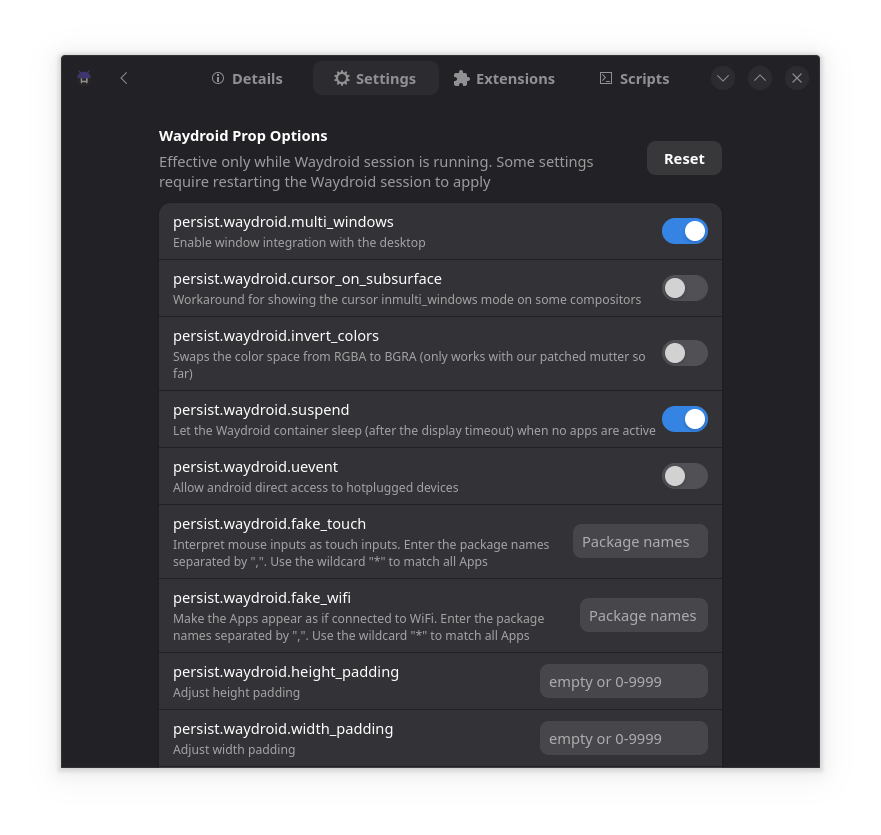
Task: Disable persist.waydroid.multi_windows
Action: 684,230
